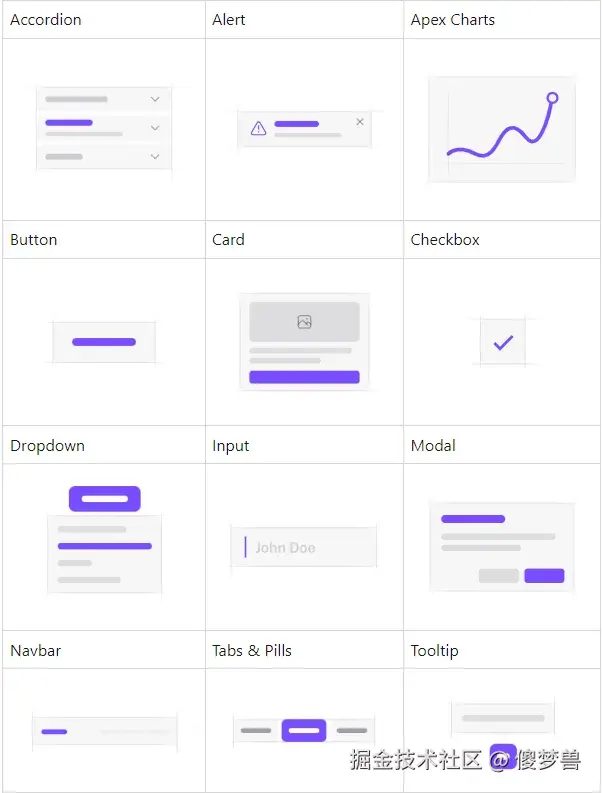Click the John Doe input field
Image resolution: width=602 pixels, height=793 pixels.
304,548
